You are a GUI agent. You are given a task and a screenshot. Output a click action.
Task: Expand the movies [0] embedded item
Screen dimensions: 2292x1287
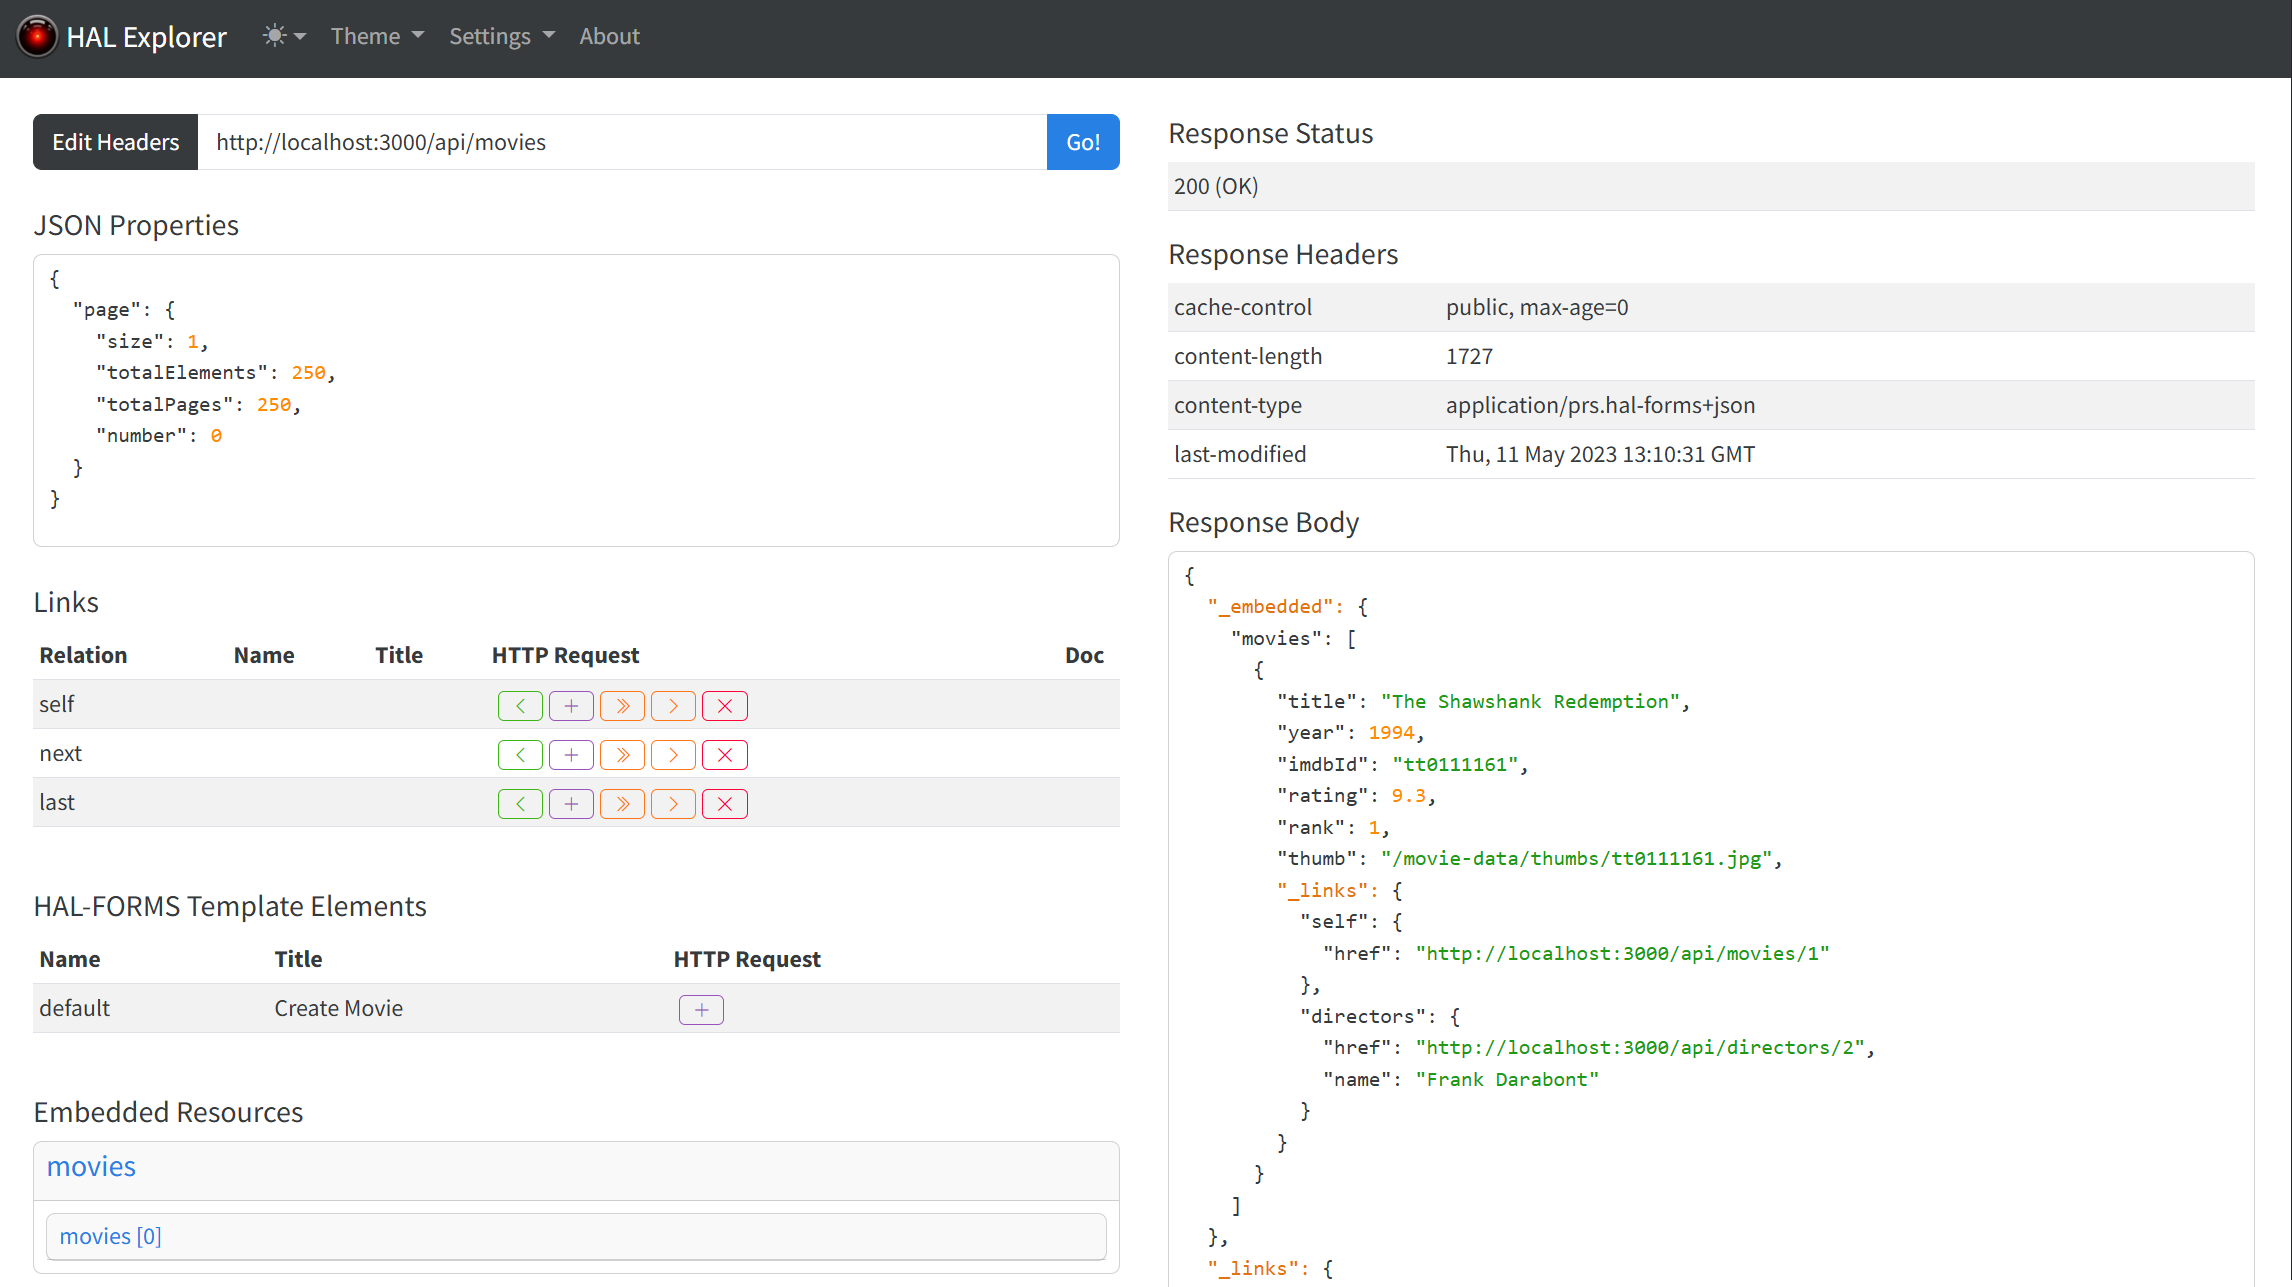click(x=110, y=1237)
